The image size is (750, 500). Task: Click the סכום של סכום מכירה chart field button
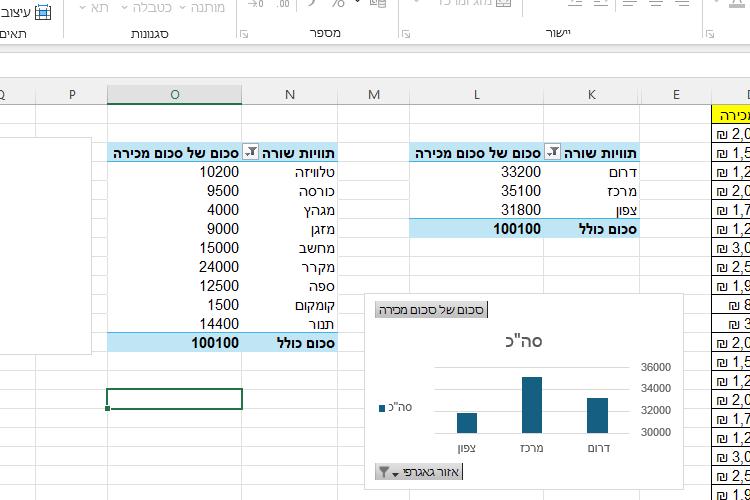point(431,310)
